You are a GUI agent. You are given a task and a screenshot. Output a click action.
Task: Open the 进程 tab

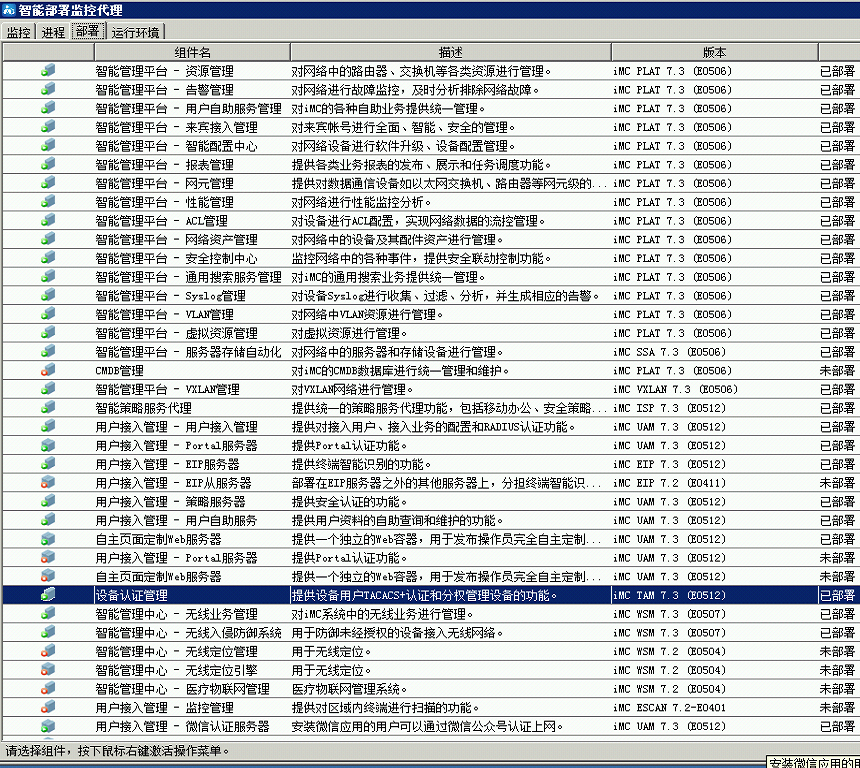coord(53,32)
